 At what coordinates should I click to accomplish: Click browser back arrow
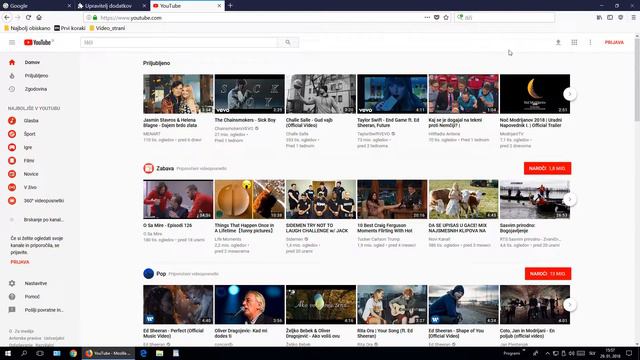pyautogui.click(x=7, y=18)
